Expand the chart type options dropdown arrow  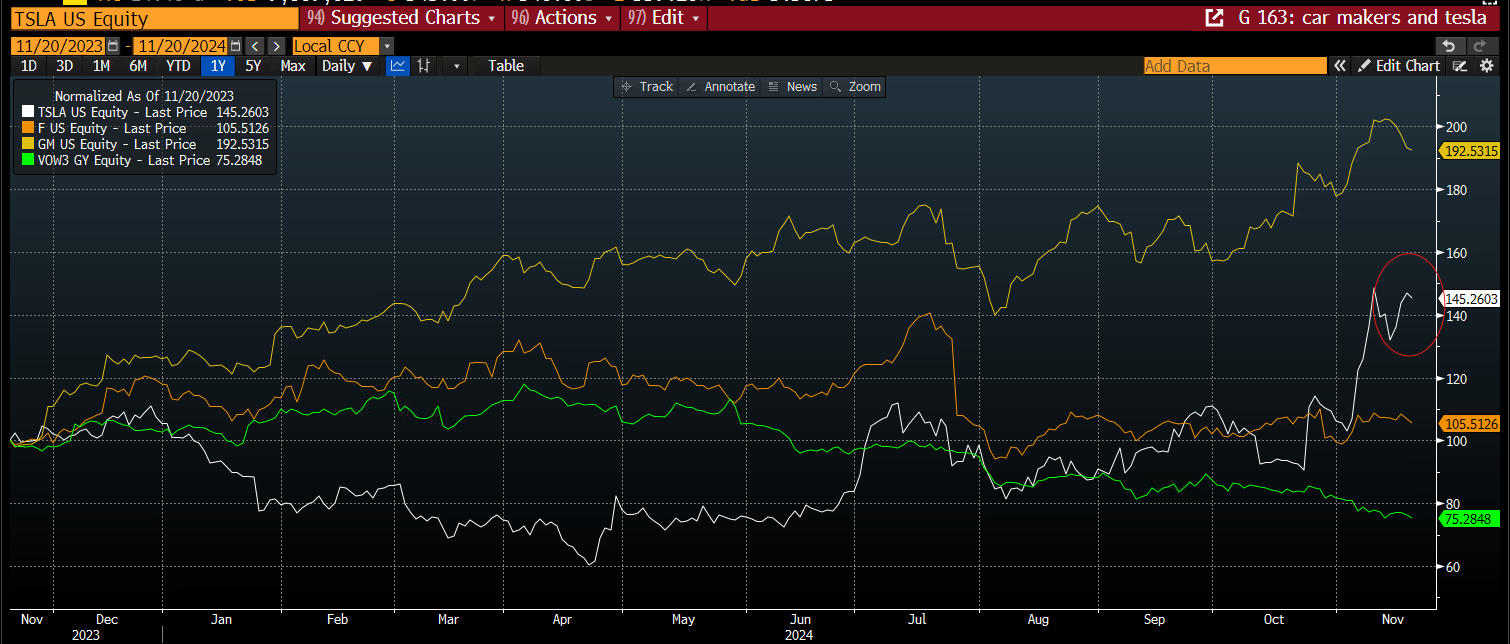click(456, 66)
